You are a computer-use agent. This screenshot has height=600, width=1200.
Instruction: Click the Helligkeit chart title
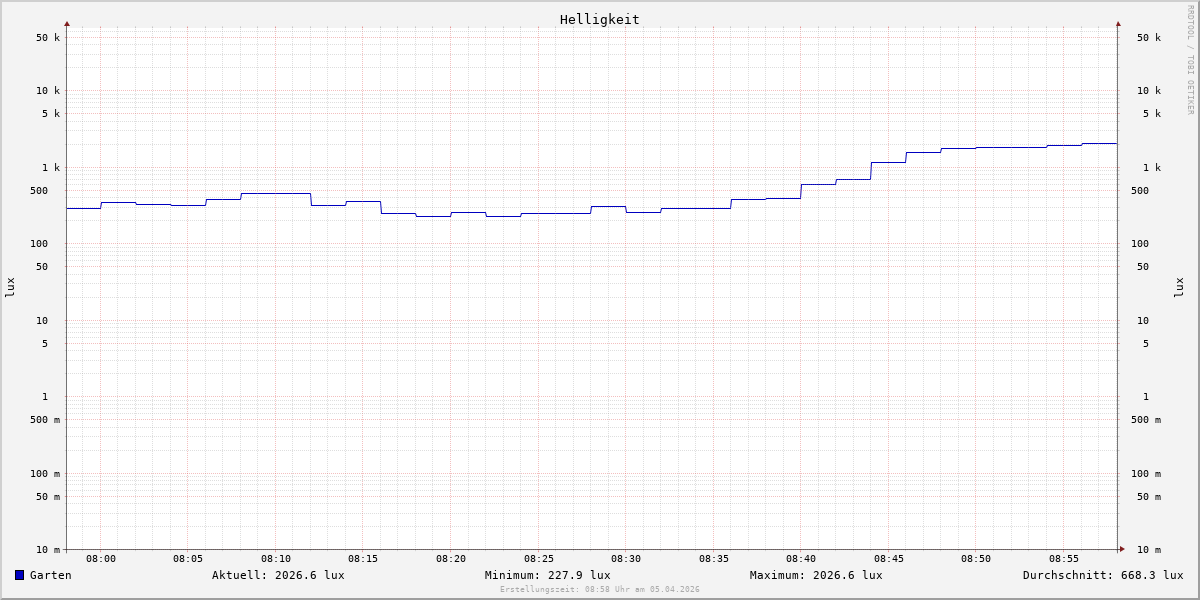pos(599,19)
